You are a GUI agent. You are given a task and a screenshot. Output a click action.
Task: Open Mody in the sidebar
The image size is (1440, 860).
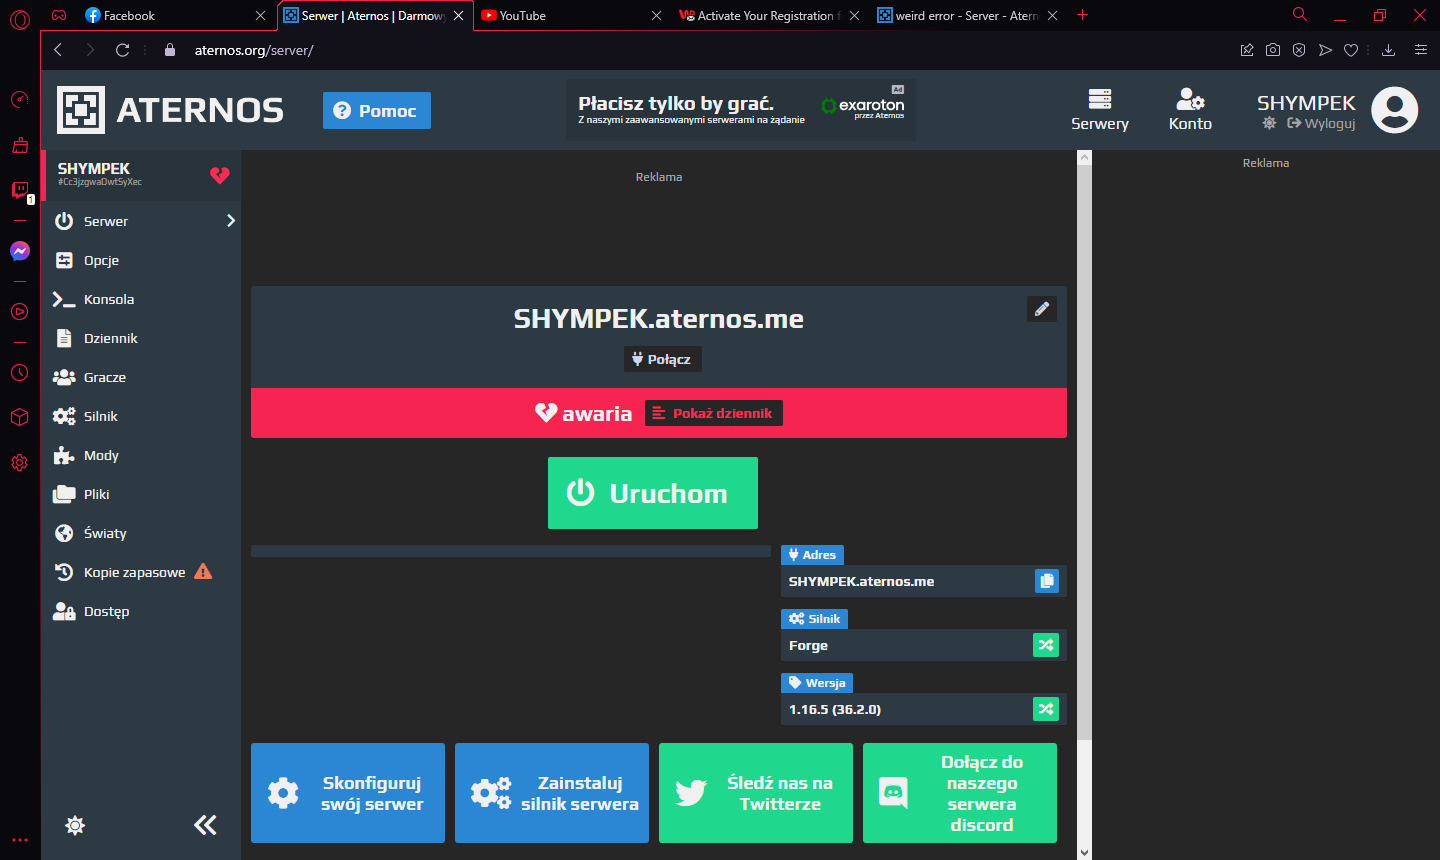141,455
